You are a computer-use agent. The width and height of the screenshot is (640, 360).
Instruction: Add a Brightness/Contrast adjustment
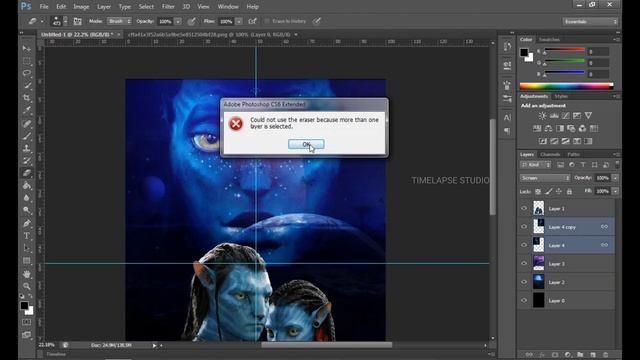pos(542,116)
